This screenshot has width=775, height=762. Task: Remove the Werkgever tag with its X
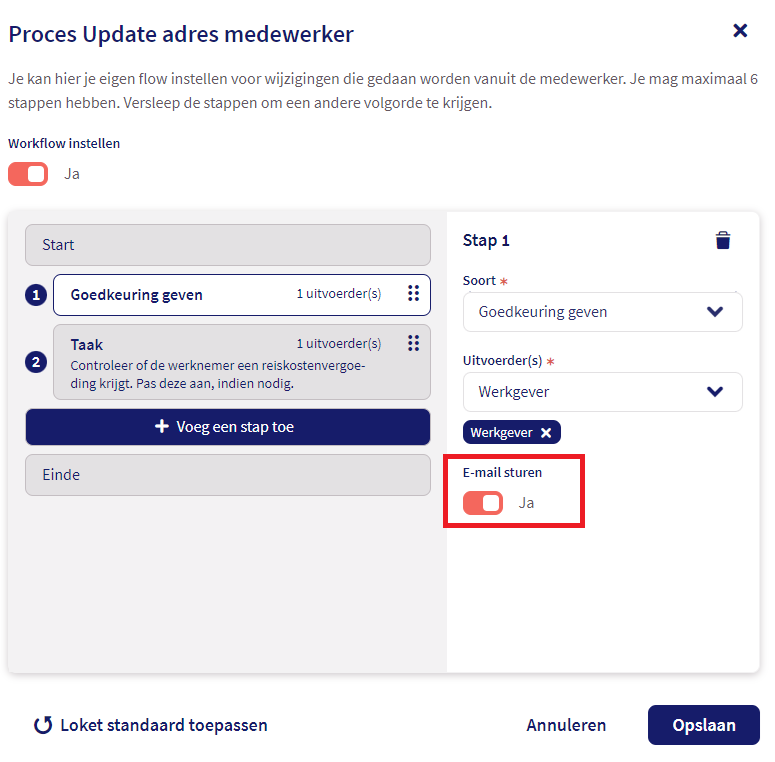[546, 433]
